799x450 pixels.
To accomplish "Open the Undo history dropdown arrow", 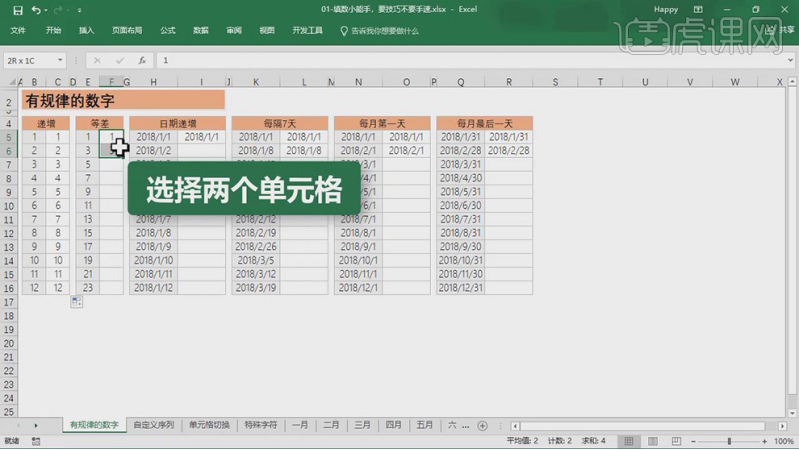I will 45,10.
